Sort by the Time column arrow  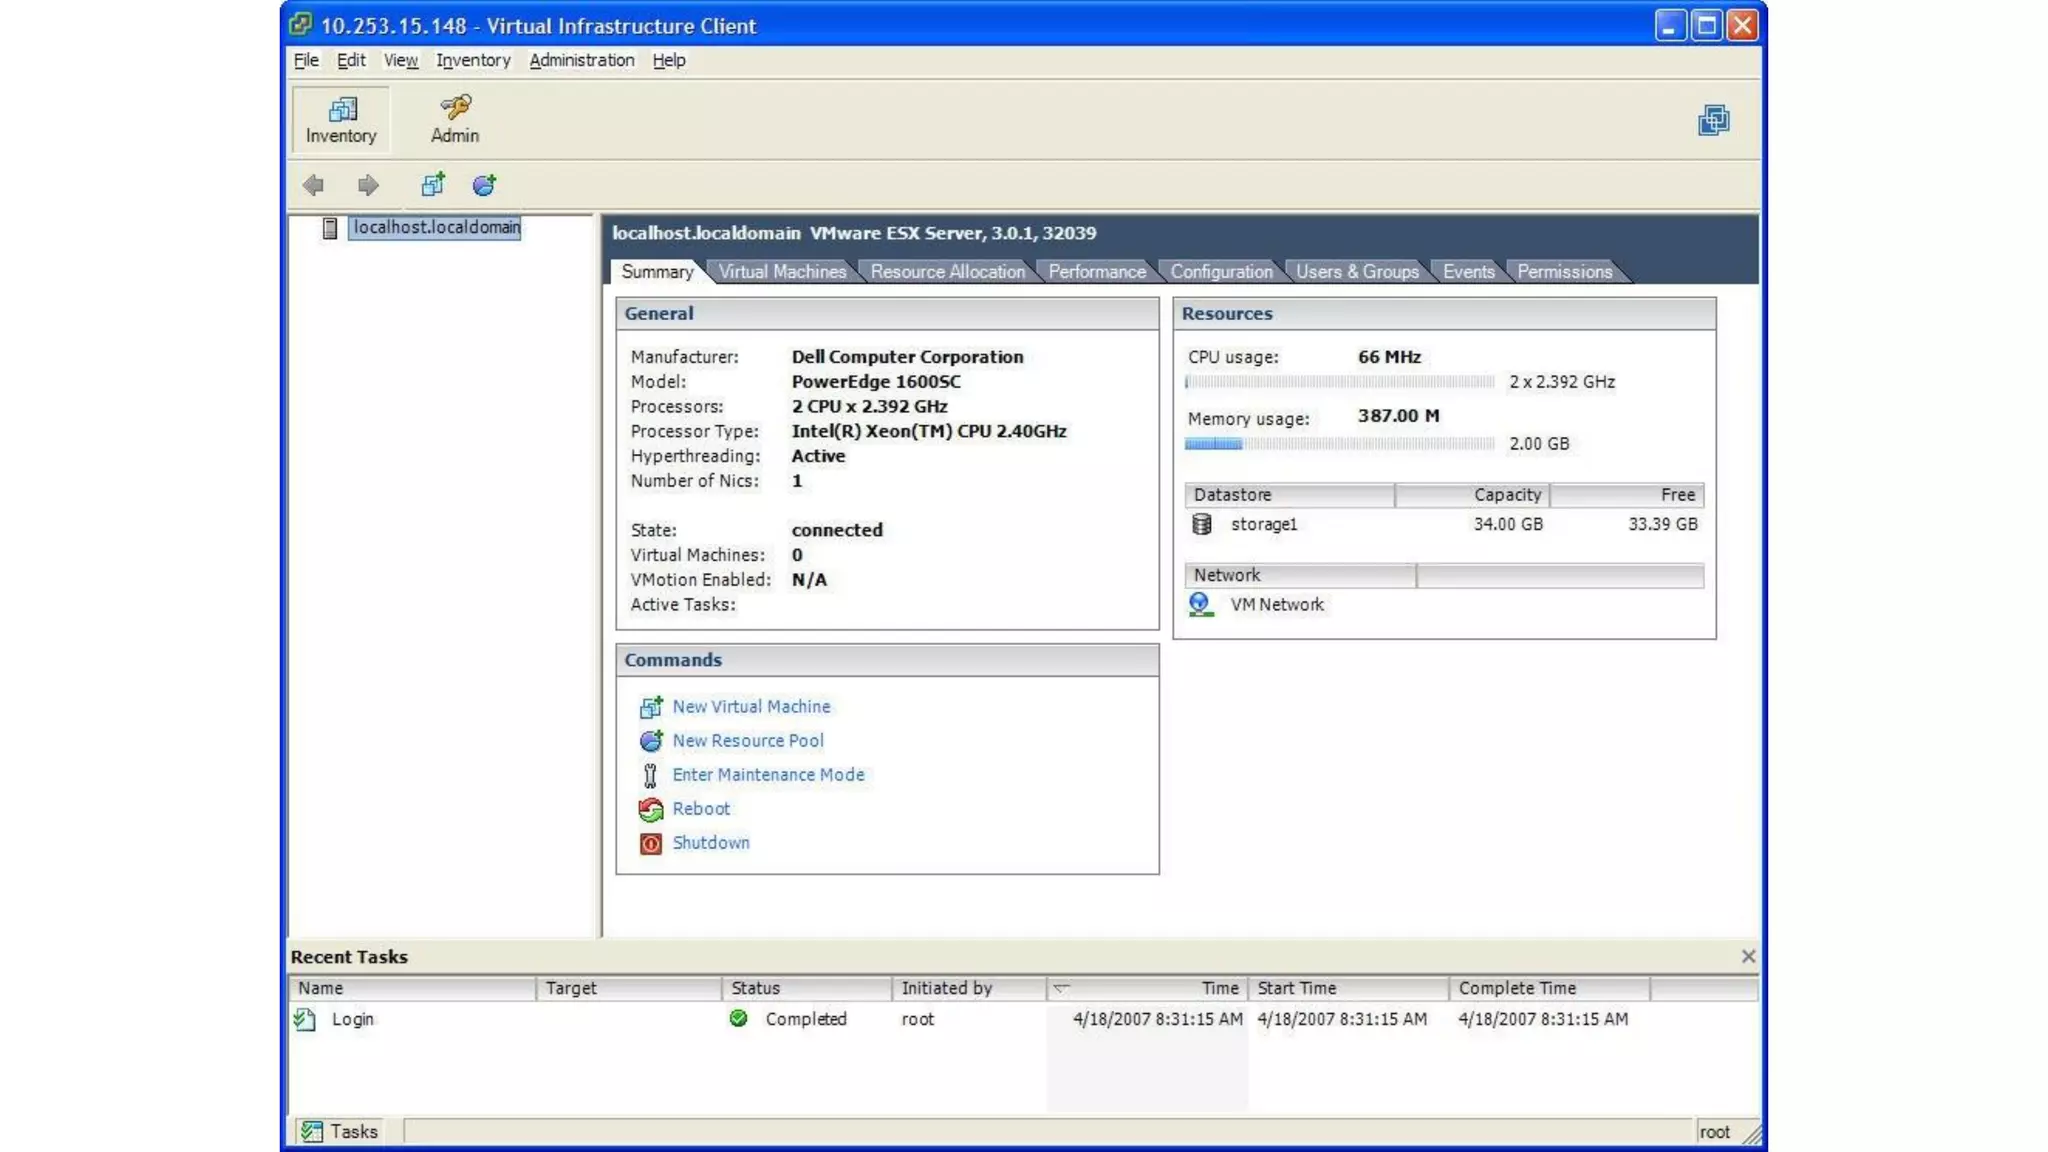click(x=1062, y=988)
